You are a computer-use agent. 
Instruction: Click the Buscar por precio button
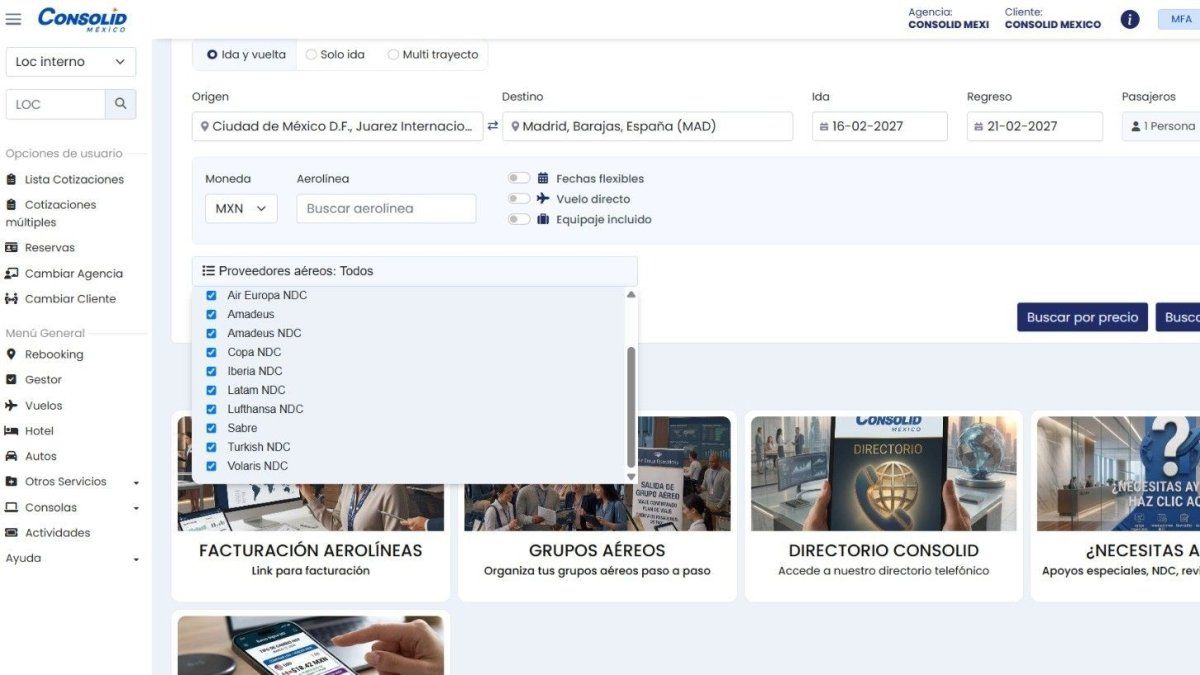1082,317
